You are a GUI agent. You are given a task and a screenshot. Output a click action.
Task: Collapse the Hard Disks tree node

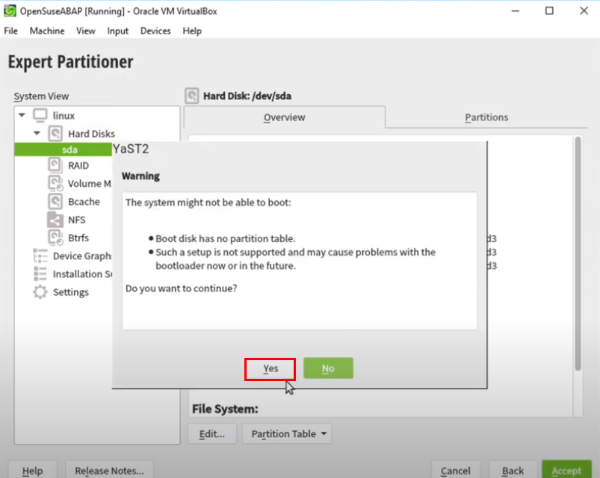point(37,133)
